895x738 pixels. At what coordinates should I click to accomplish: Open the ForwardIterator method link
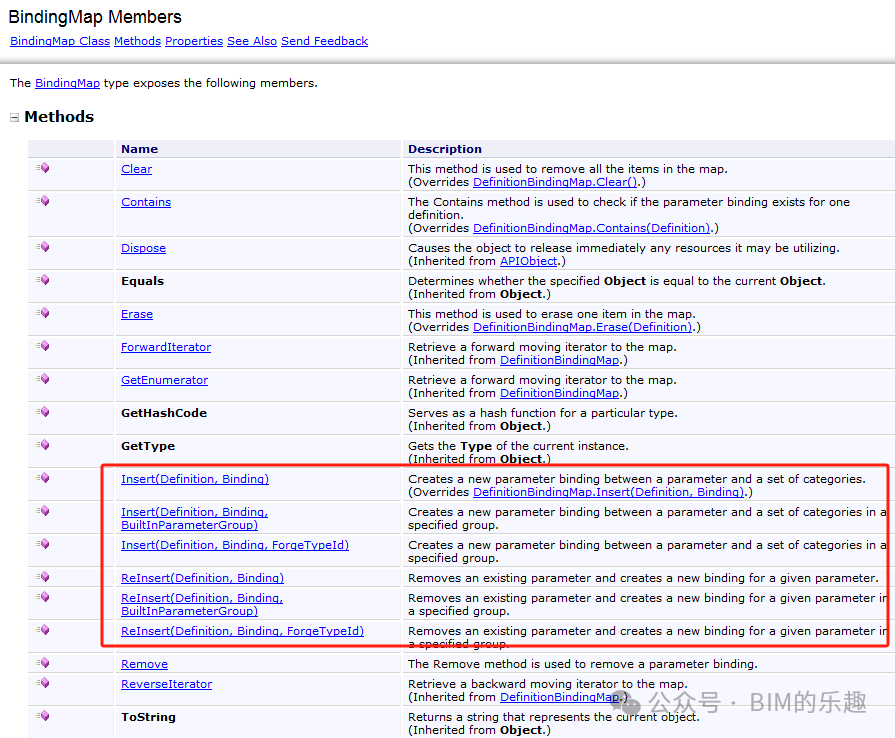click(x=166, y=347)
